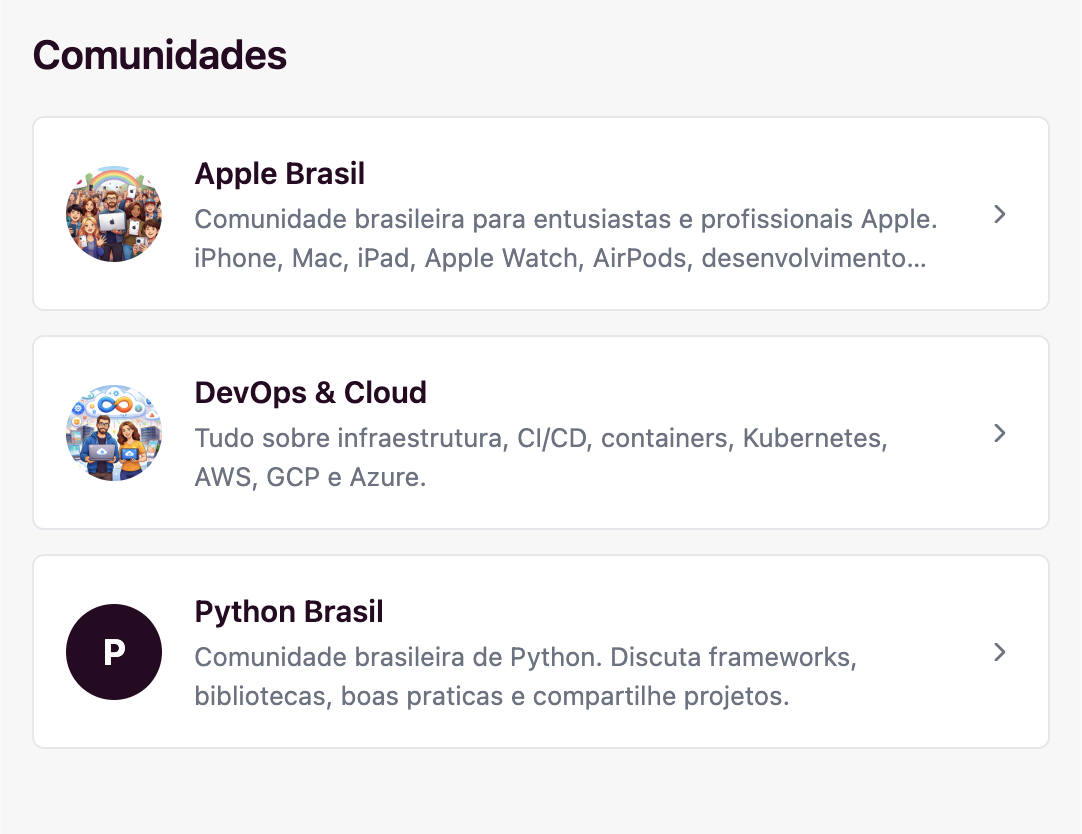Click the Apple Brasil community avatar

coord(114,214)
